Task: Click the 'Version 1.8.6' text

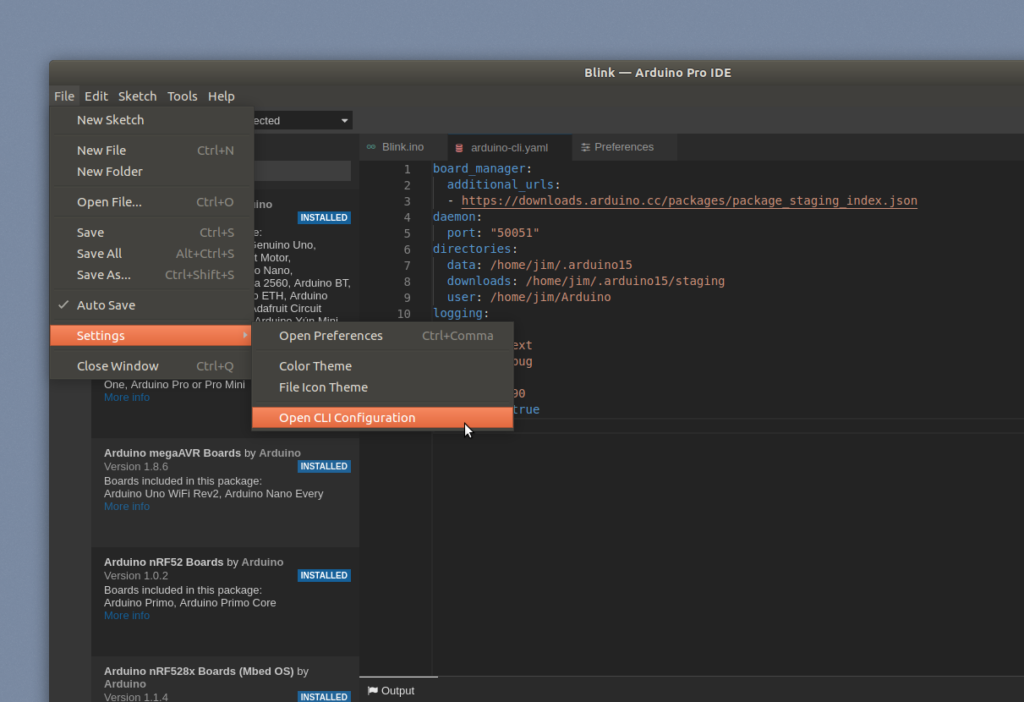Action: (136, 466)
